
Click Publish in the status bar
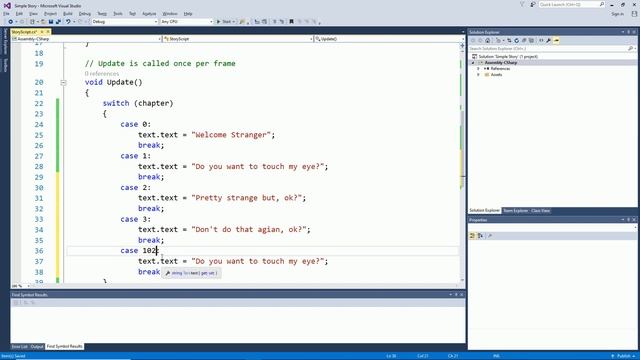click(x=623, y=356)
